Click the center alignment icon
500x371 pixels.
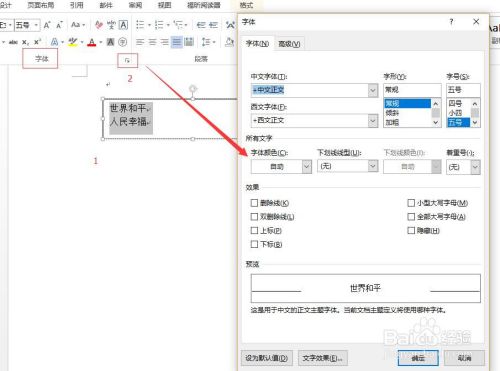tap(152, 42)
